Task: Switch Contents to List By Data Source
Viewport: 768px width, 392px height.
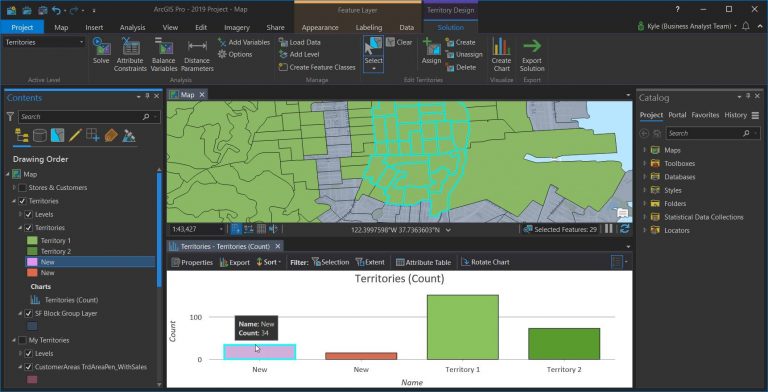Action: [40, 135]
